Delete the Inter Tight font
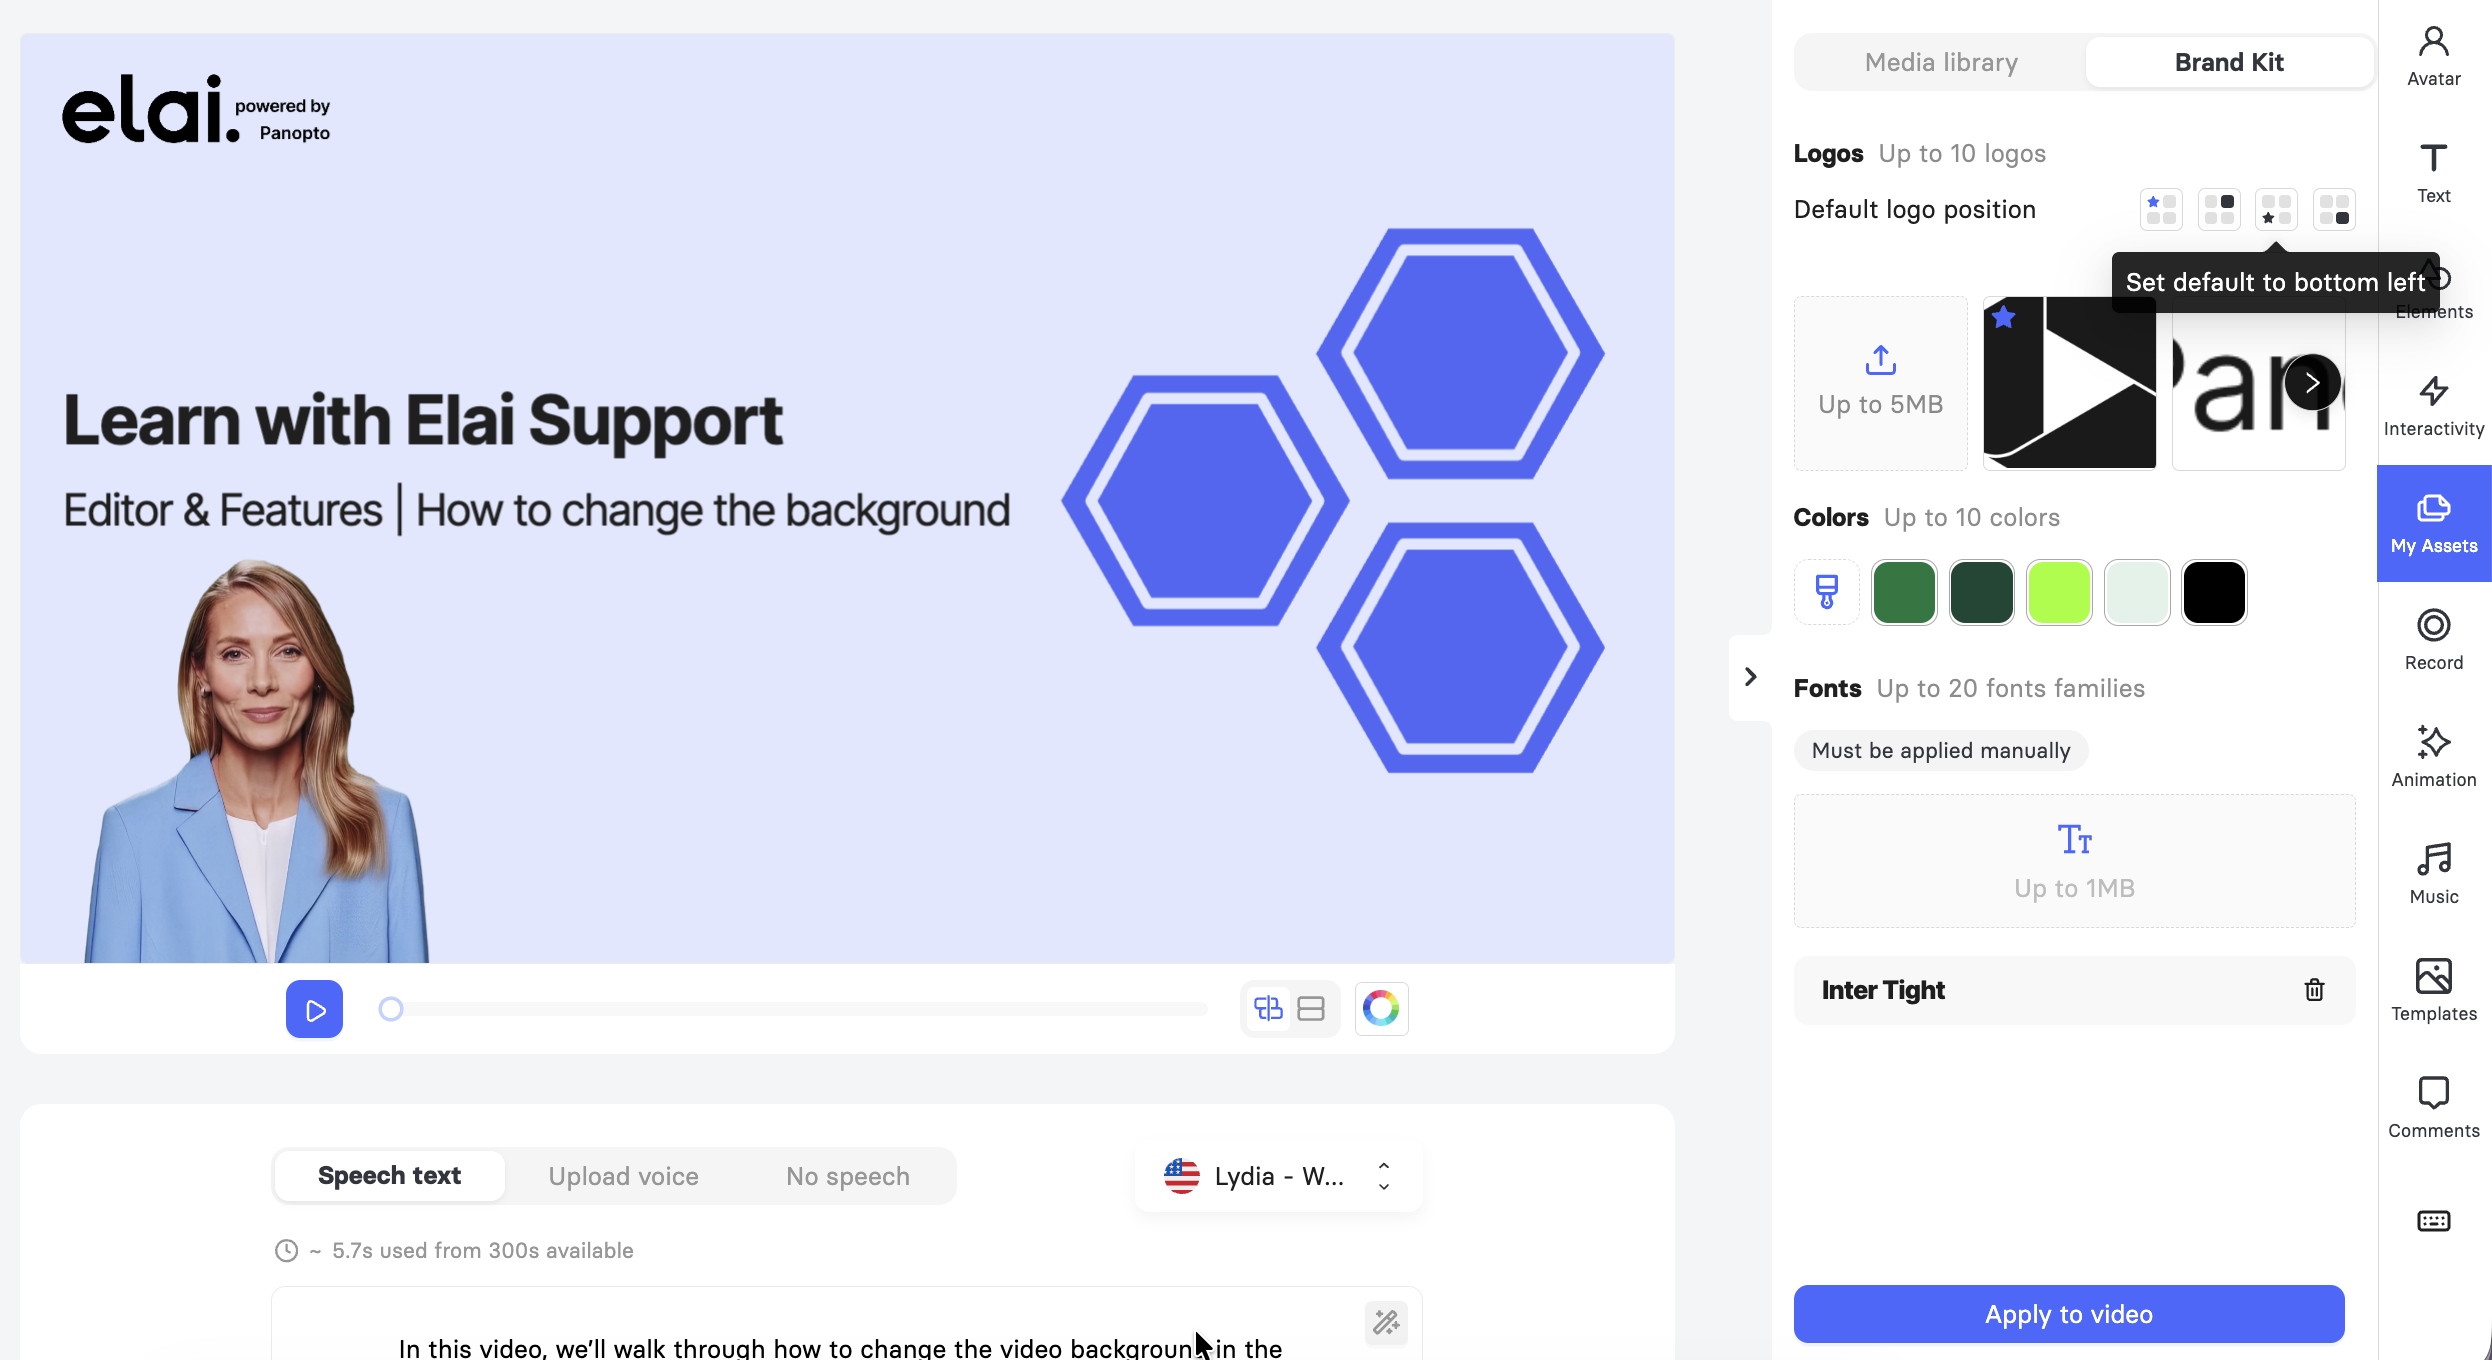Image resolution: width=2492 pixels, height=1360 pixels. pos(2314,990)
